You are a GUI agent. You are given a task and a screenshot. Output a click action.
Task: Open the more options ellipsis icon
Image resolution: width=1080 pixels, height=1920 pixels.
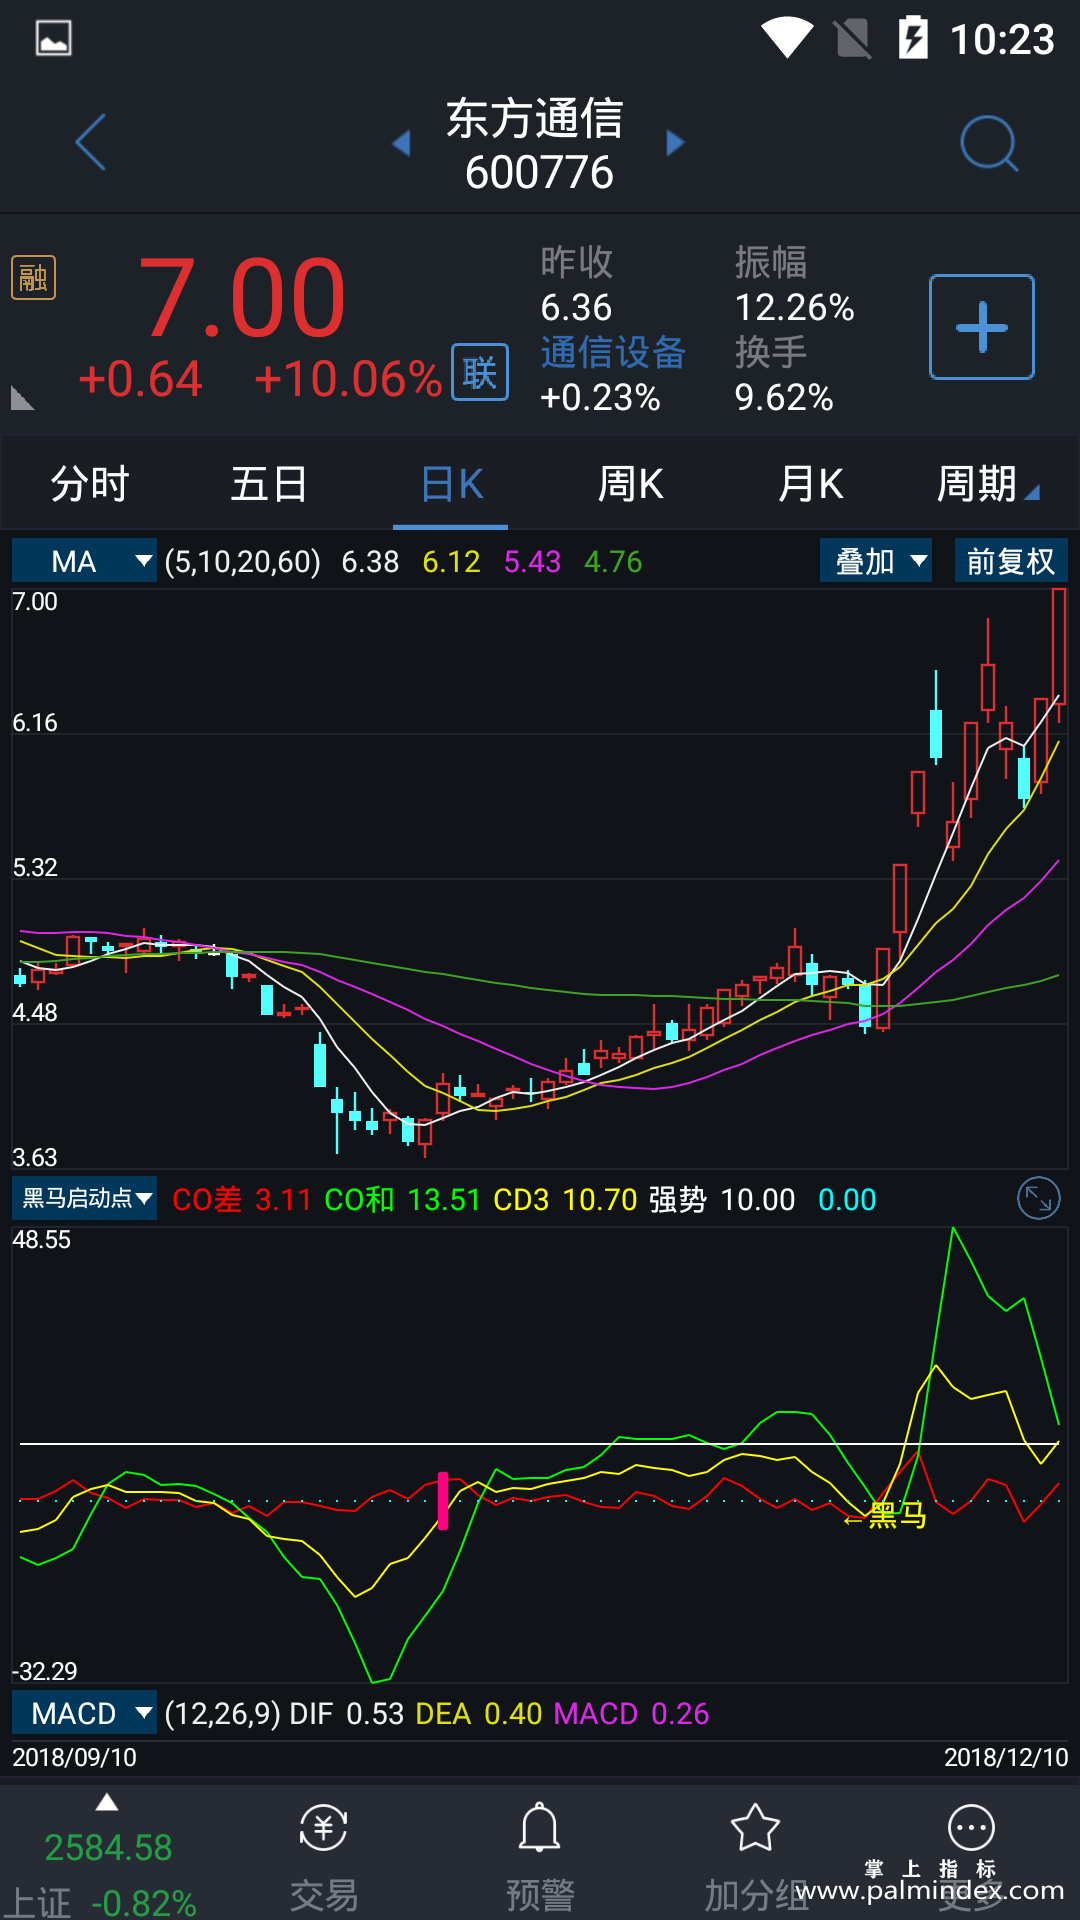[971, 1828]
